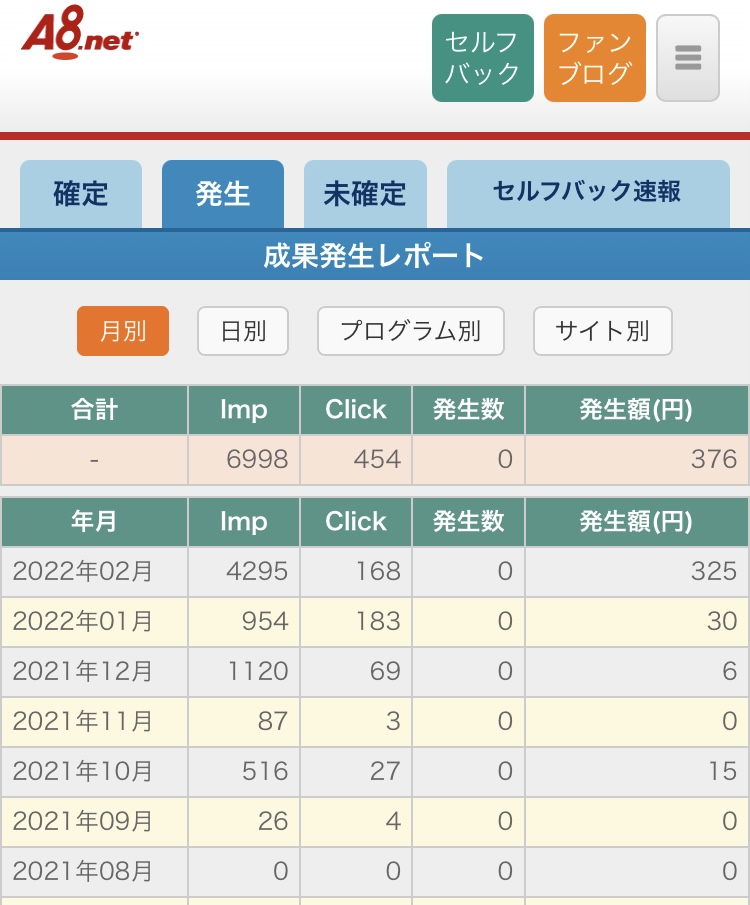Switch report view to 日別
Image resolution: width=750 pixels, height=905 pixels.
(x=243, y=331)
